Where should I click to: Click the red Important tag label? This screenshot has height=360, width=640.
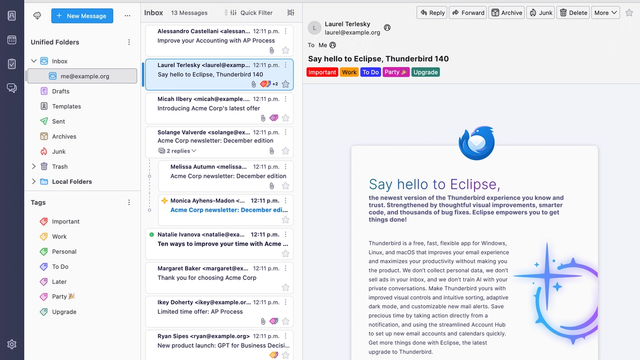coord(322,72)
